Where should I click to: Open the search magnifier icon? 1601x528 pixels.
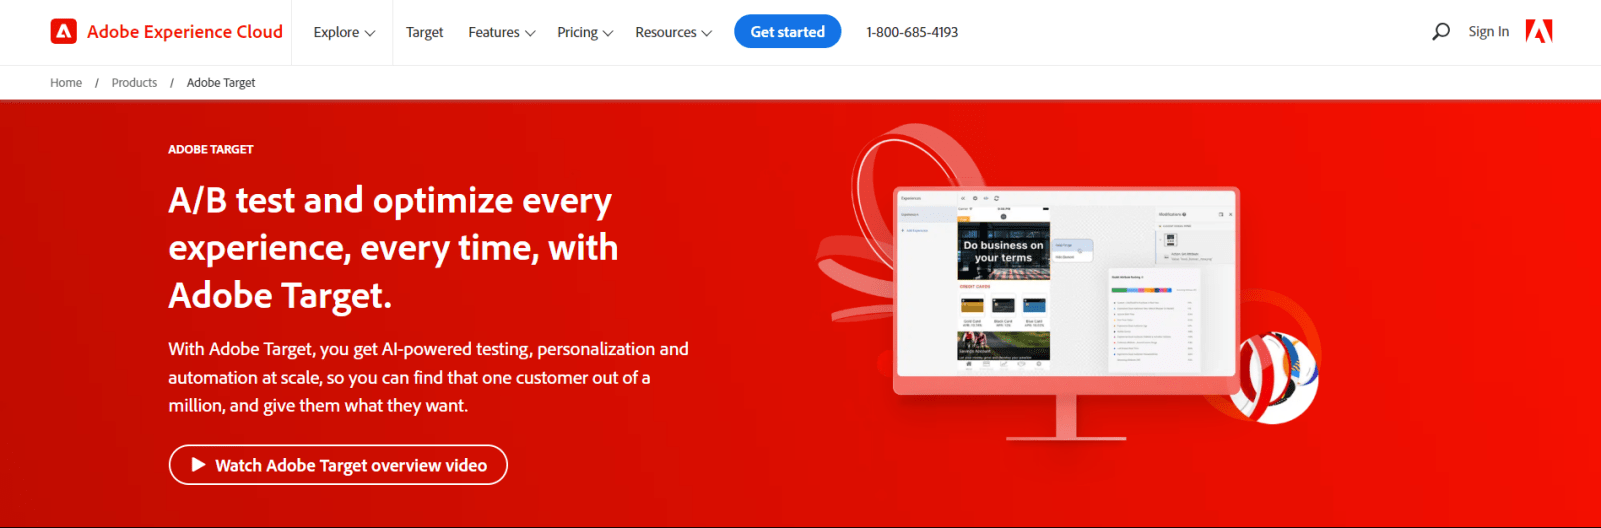coord(1440,32)
